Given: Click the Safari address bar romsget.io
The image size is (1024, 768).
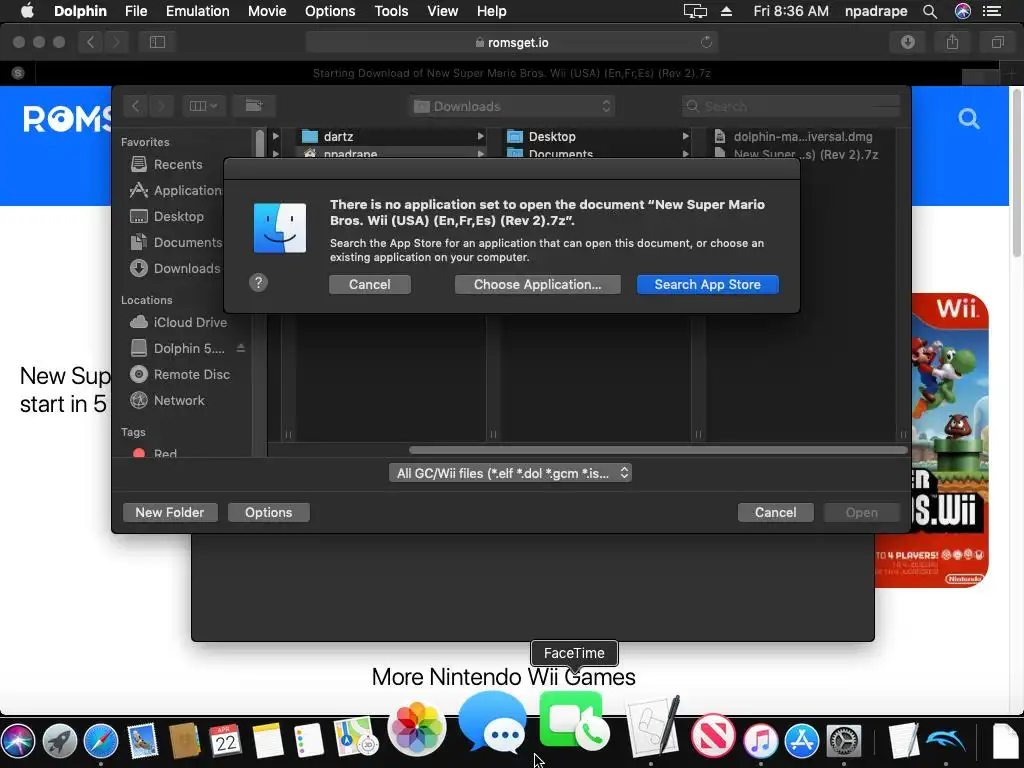Looking at the screenshot, I should coord(512,42).
